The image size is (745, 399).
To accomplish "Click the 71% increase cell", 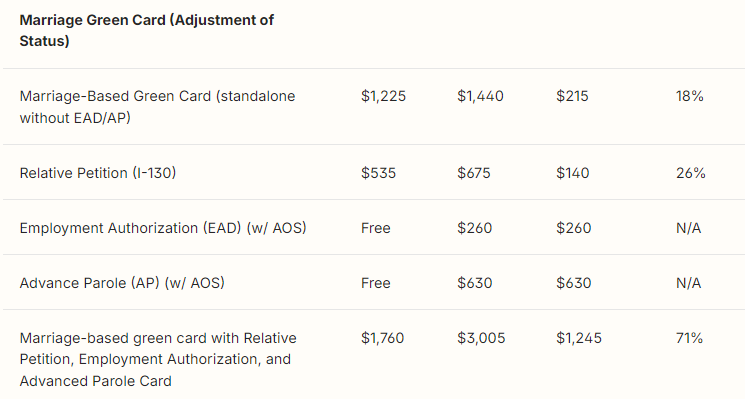I will [689, 338].
